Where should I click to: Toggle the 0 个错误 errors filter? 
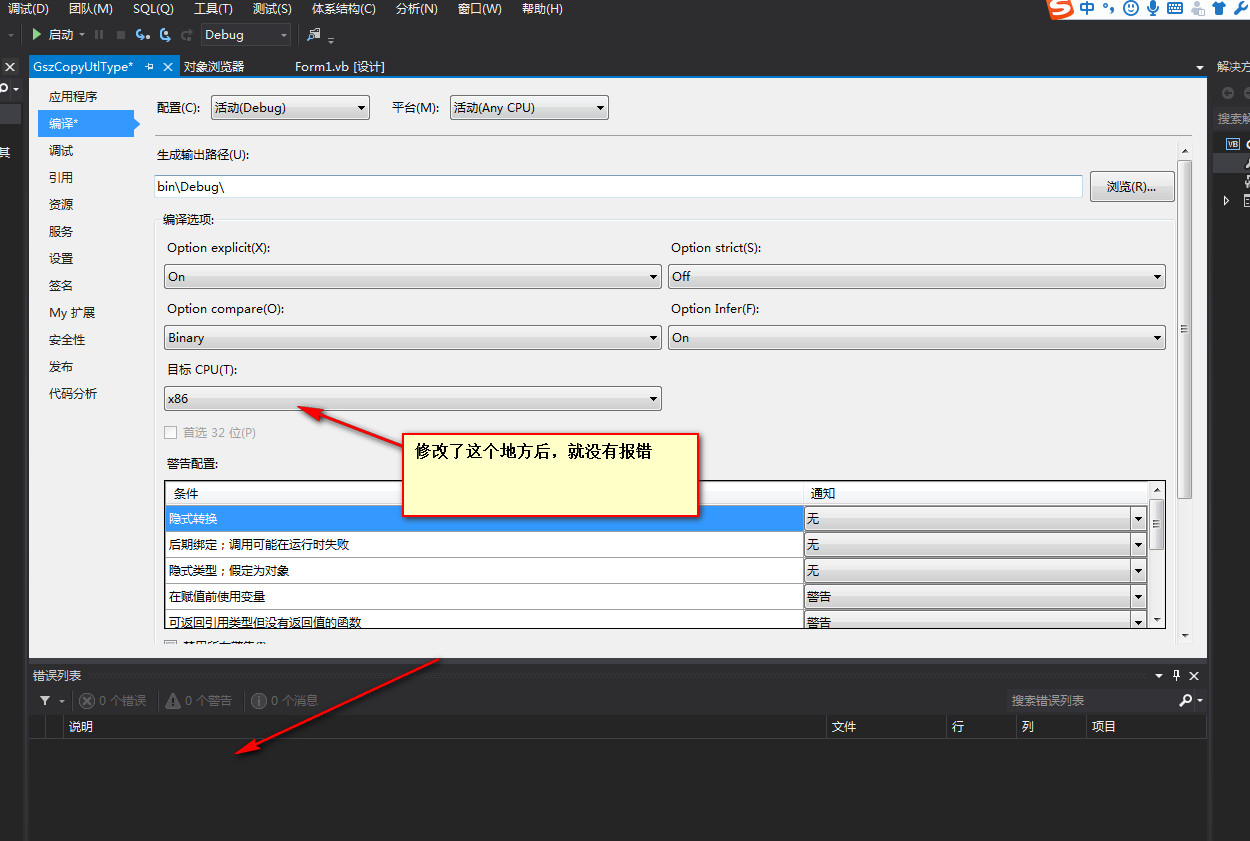(x=113, y=701)
